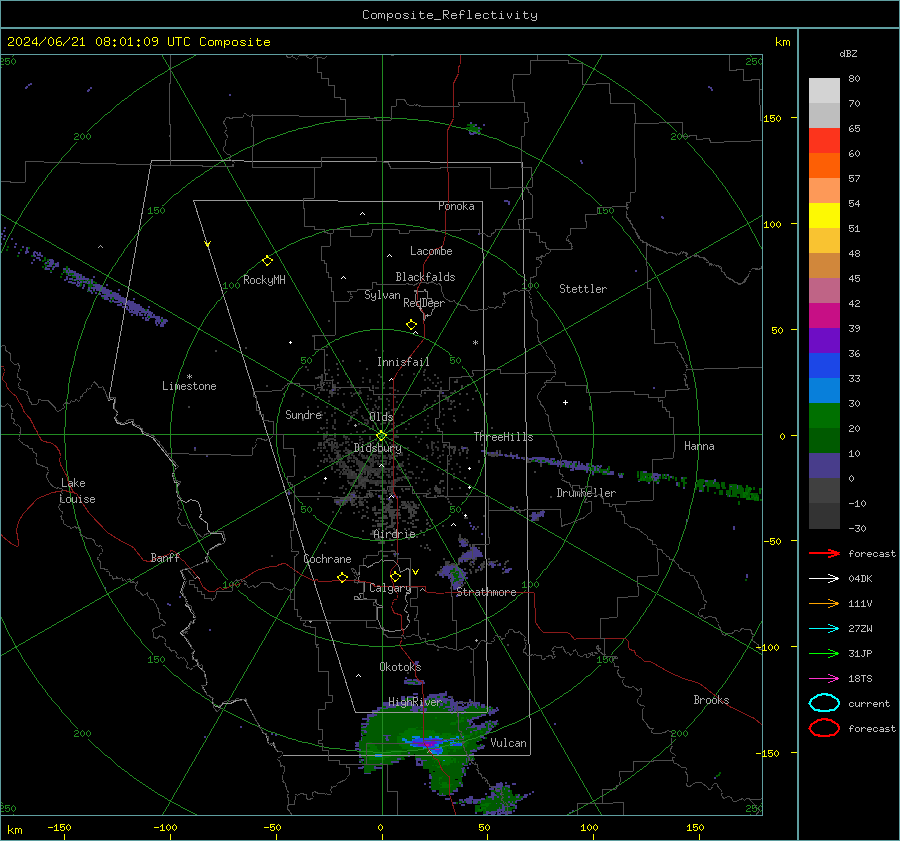Click the Hanna city label

pos(699,446)
